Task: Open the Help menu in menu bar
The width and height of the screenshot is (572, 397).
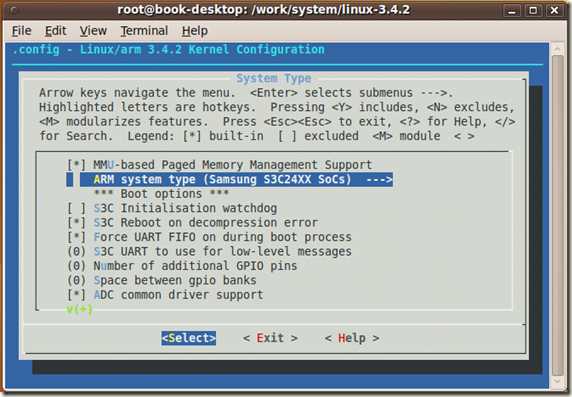Action: (195, 31)
